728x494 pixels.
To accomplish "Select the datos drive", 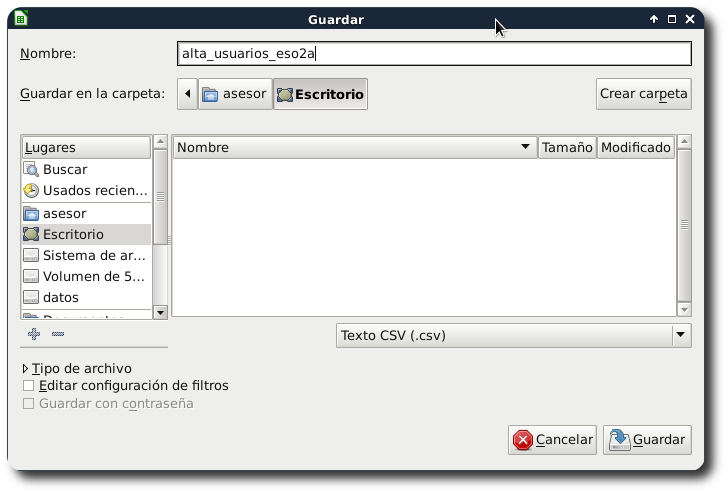I will [x=86, y=297].
